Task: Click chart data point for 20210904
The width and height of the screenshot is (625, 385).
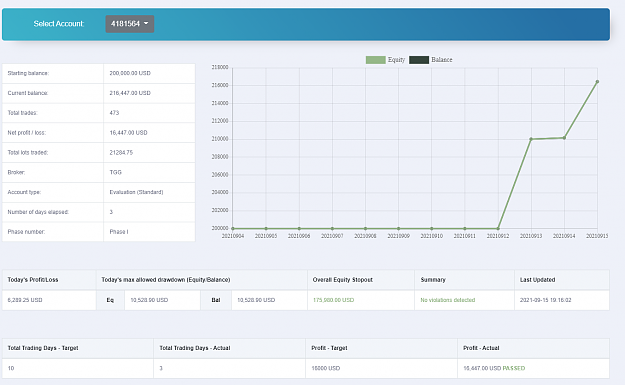Action: [x=233, y=229]
